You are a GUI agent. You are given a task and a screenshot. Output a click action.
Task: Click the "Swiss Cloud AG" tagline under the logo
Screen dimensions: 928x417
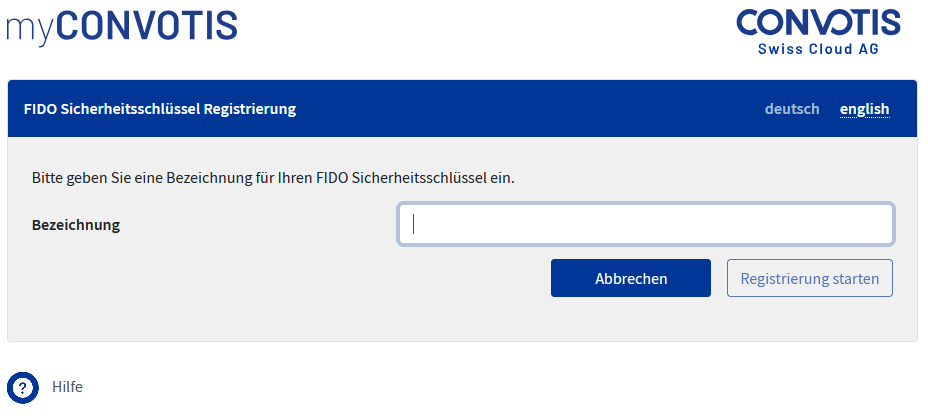tap(817, 49)
